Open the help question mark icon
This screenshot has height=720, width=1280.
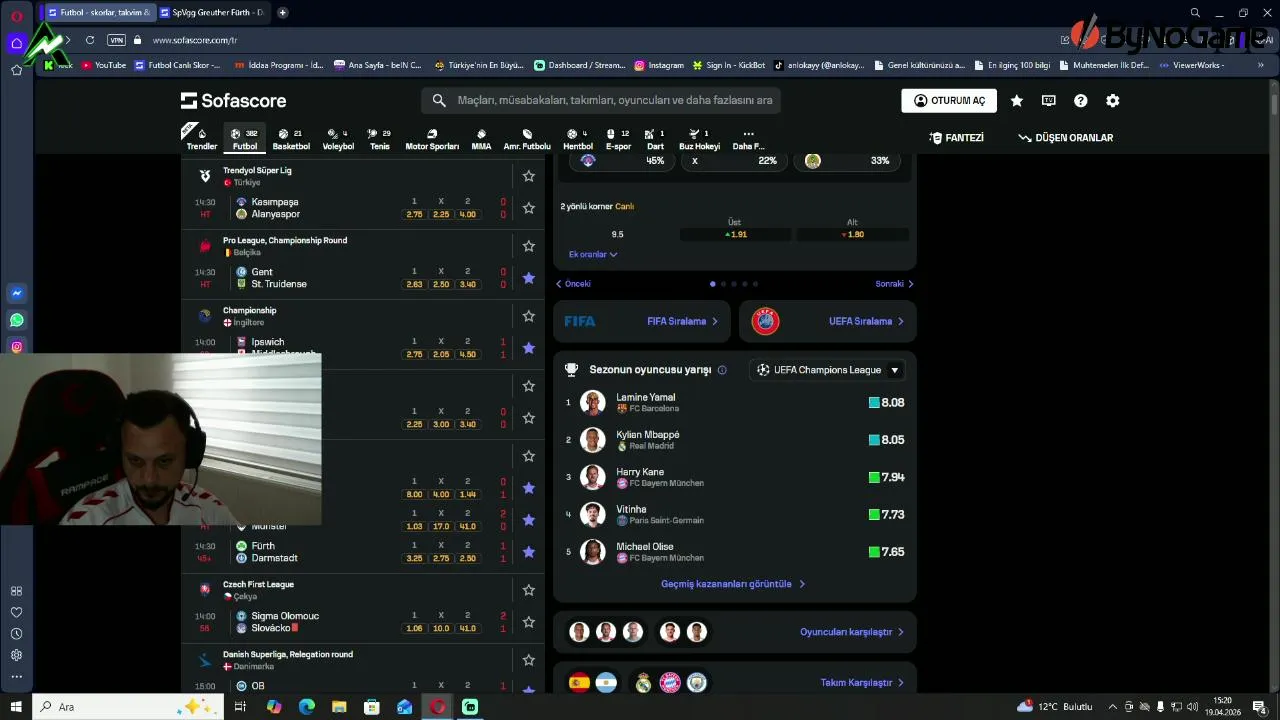pyautogui.click(x=1081, y=101)
